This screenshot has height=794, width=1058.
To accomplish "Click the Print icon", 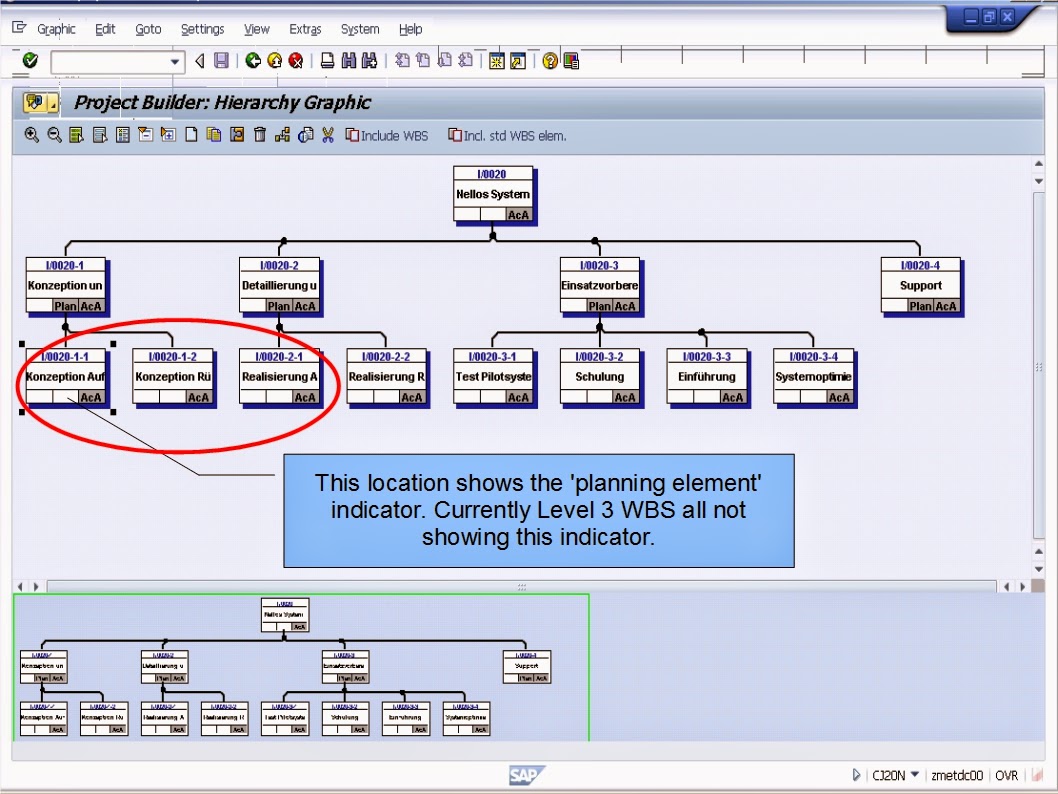I will point(327,60).
